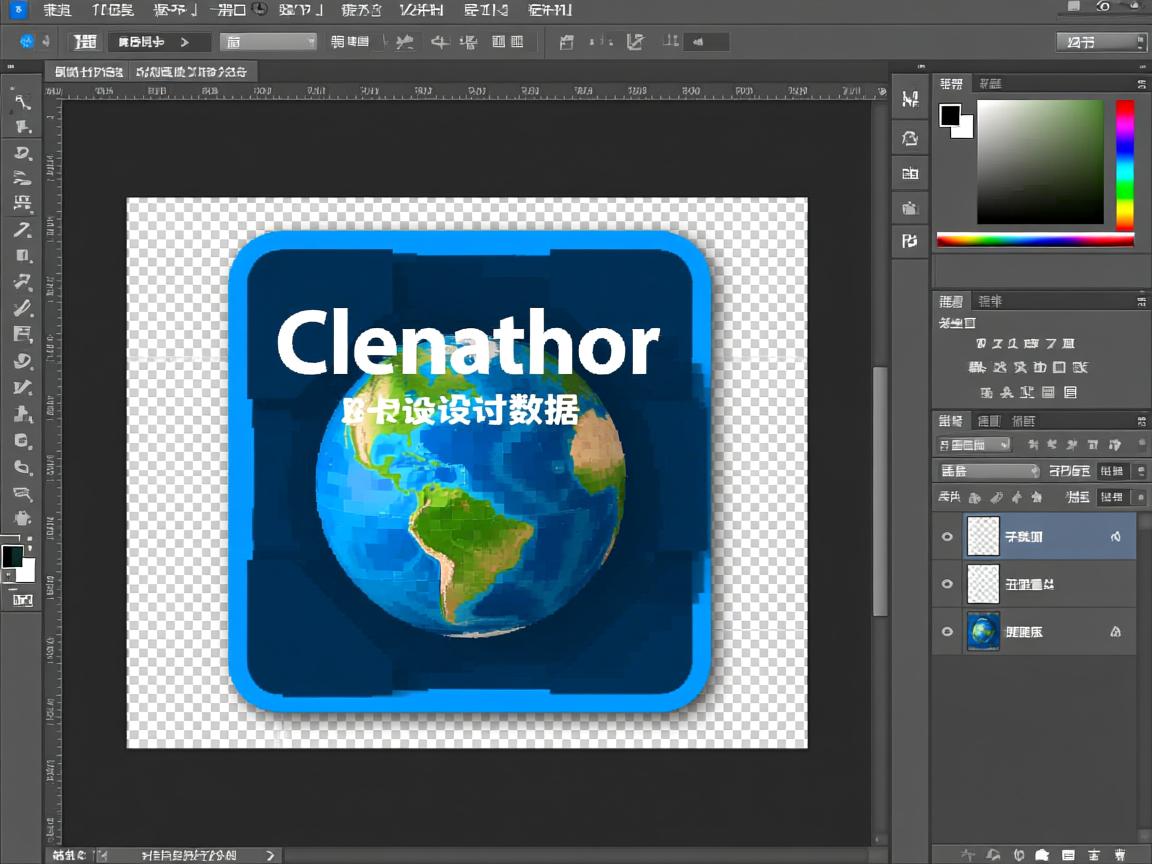Viewport: 1152px width, 864px height.
Task: Click the blue tool preset icon in options bar
Action: [27, 41]
